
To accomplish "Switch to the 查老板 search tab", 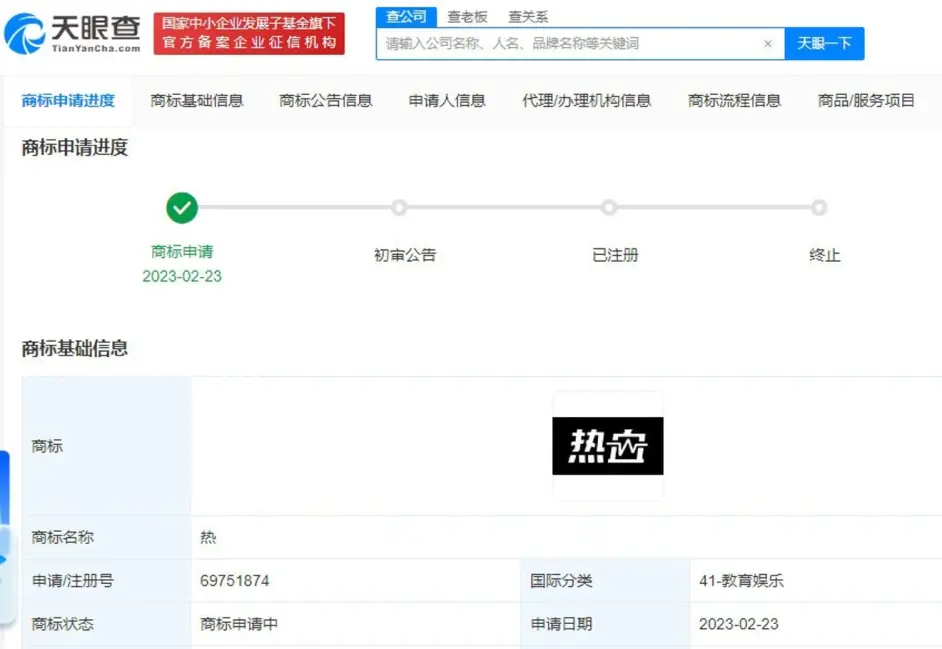I will point(467,17).
